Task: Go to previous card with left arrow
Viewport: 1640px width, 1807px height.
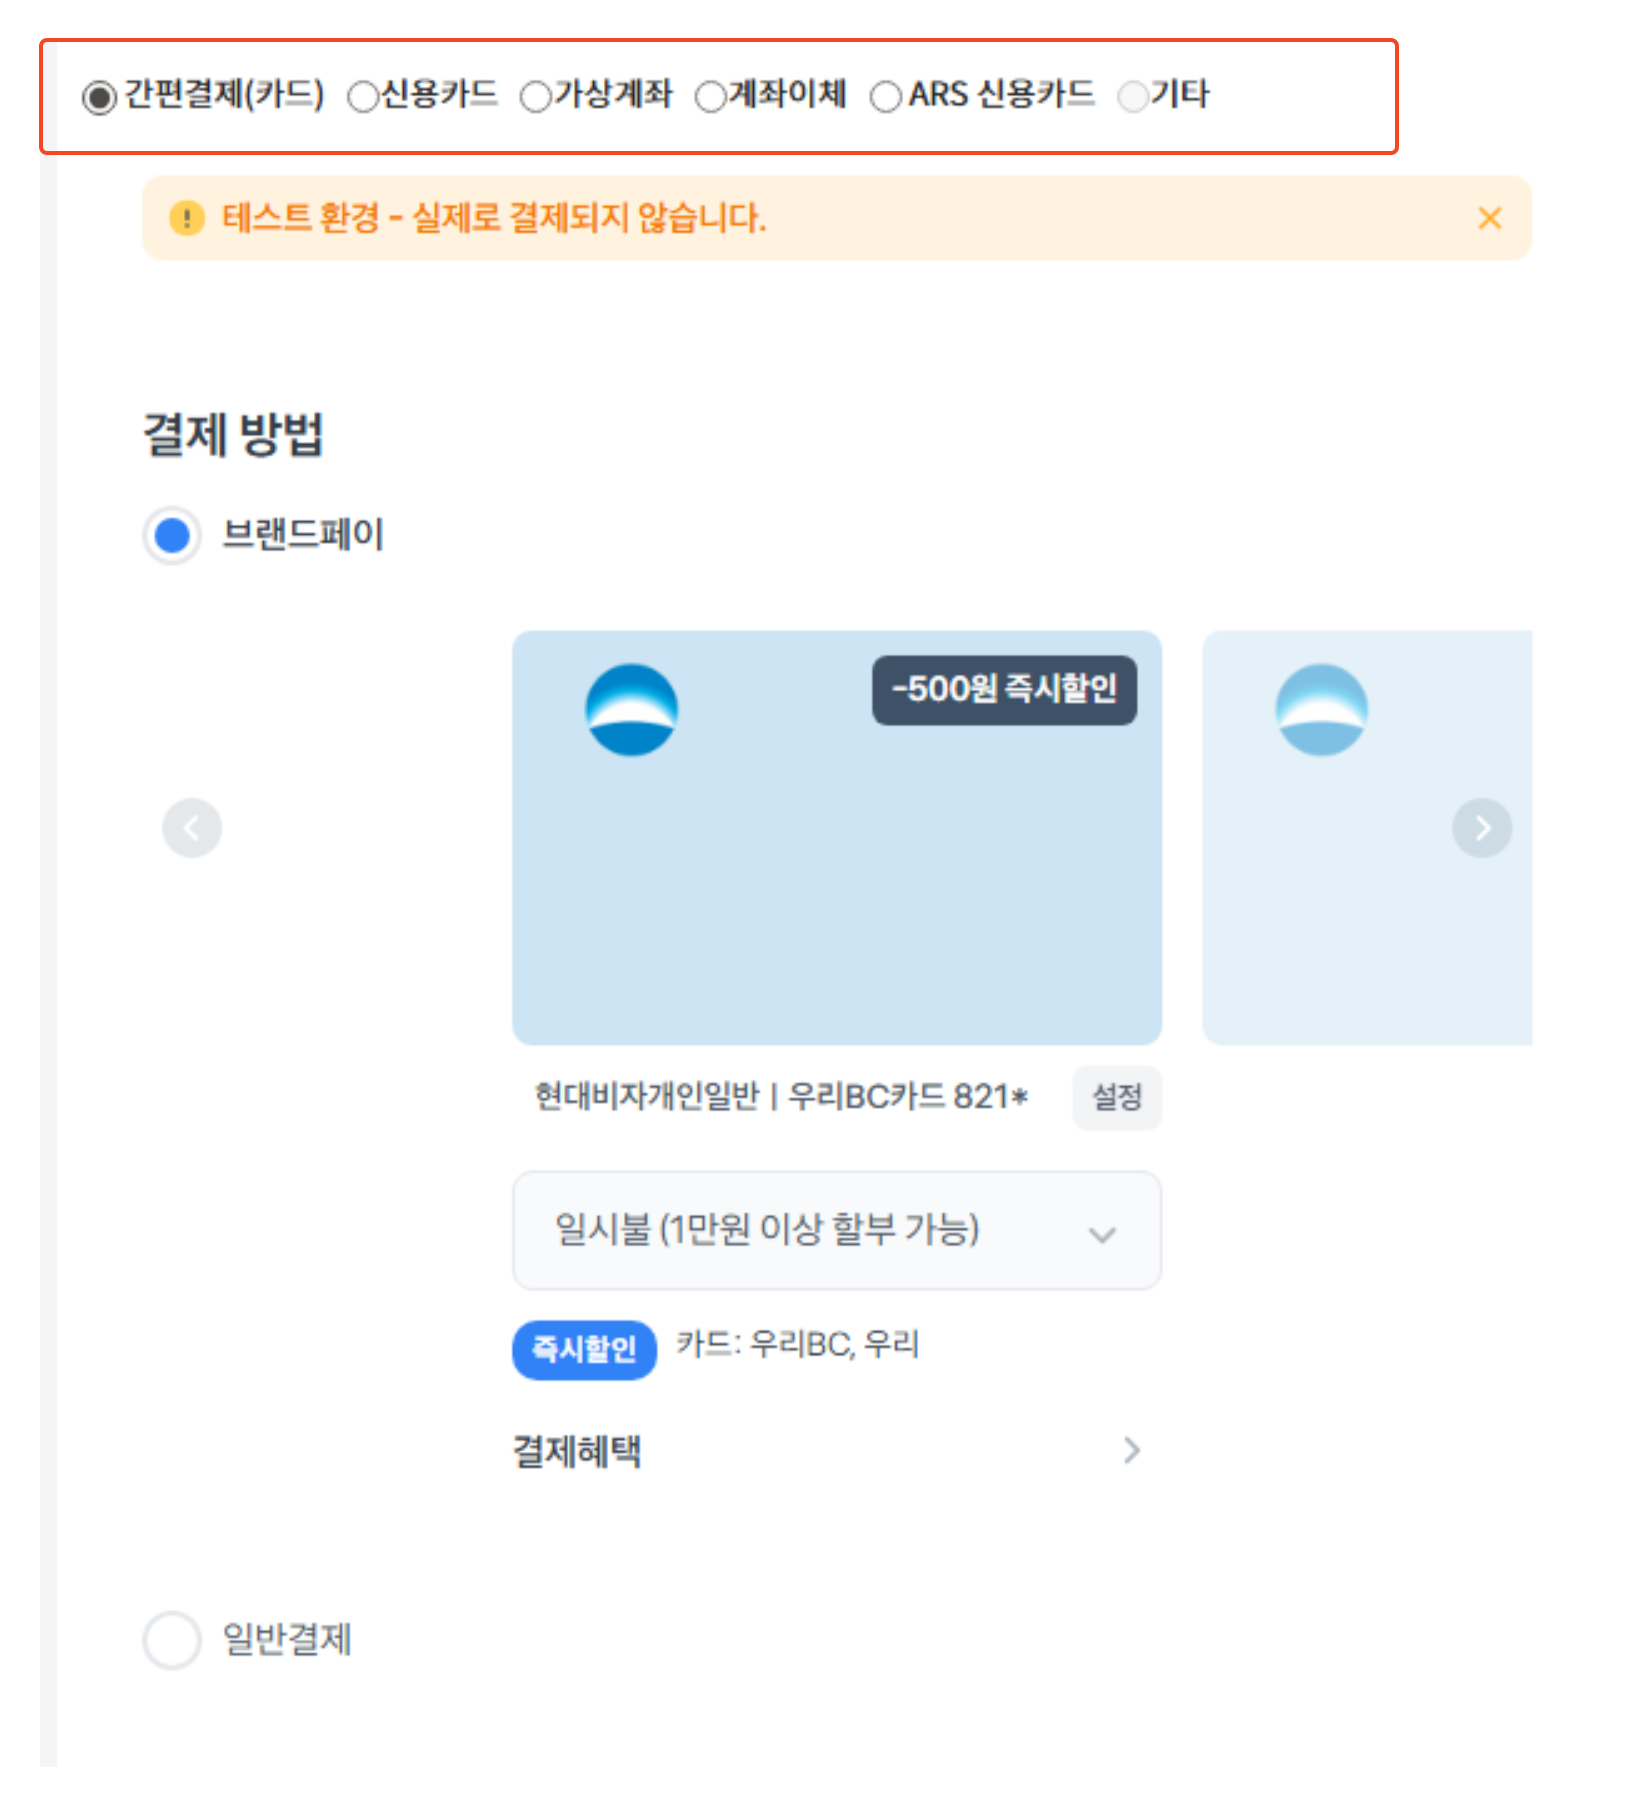Action: tap(192, 827)
